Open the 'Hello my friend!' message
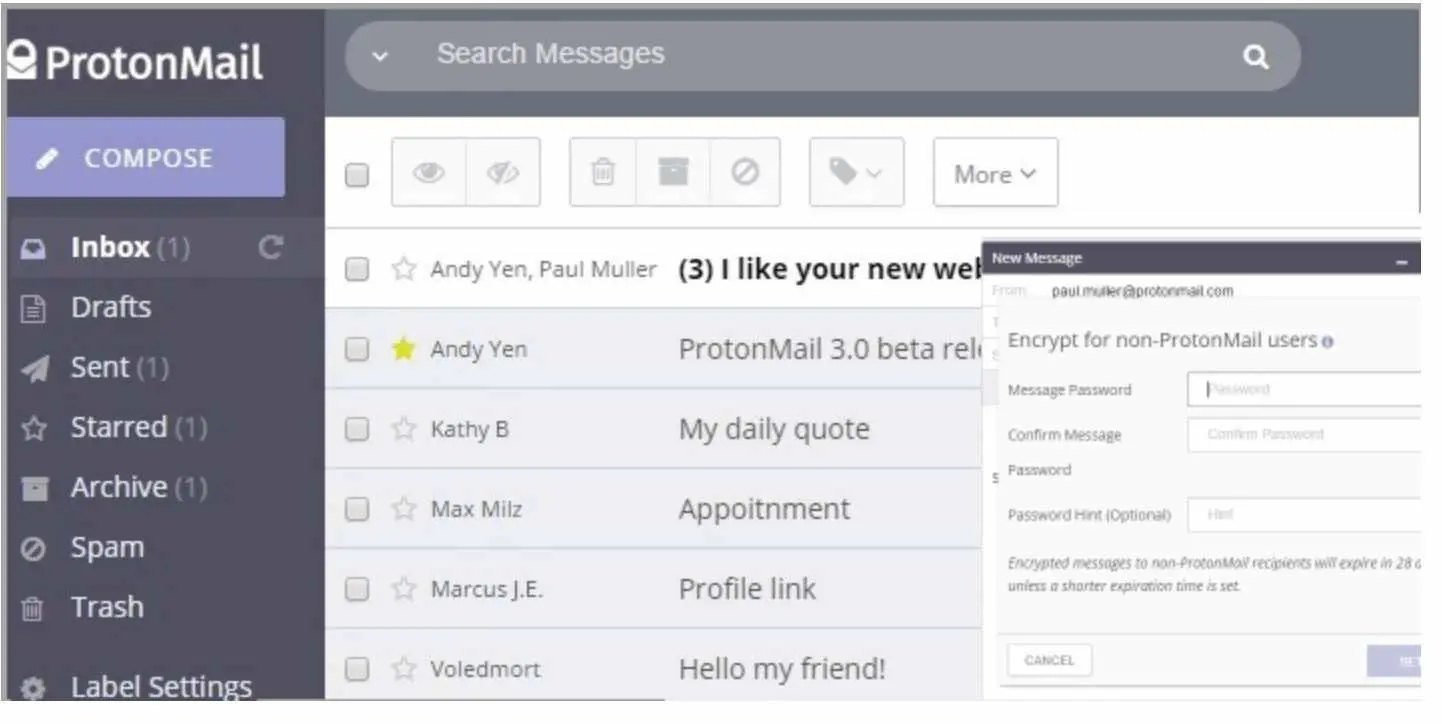 [782, 669]
